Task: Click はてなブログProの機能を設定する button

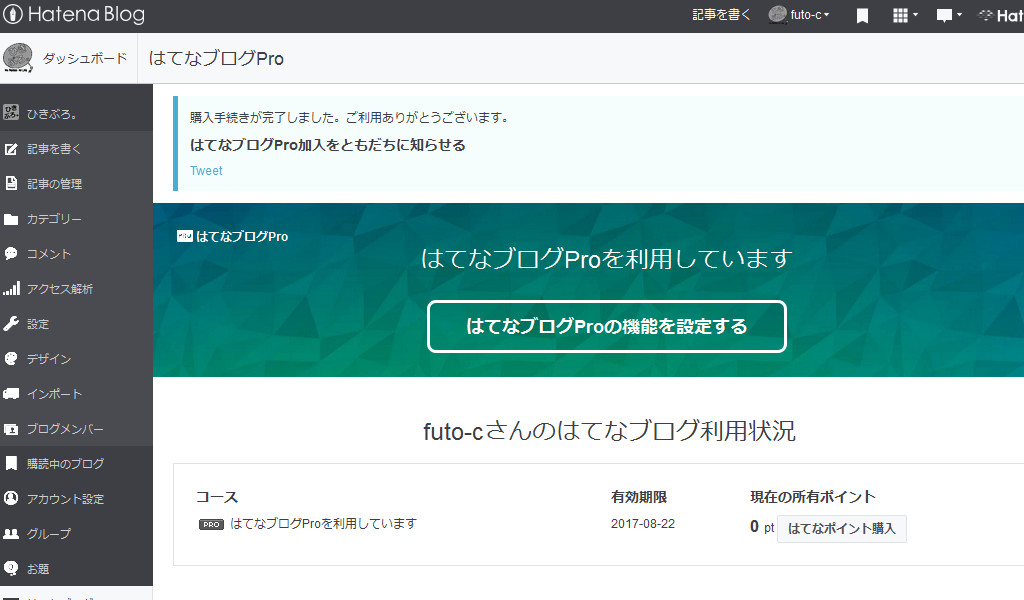Action: (x=607, y=326)
